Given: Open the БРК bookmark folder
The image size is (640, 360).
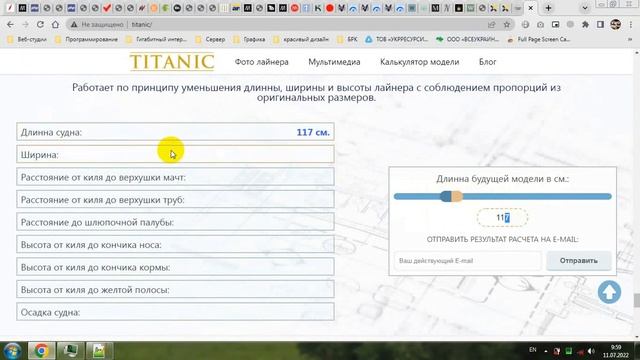Looking at the screenshot, I should pos(348,40).
